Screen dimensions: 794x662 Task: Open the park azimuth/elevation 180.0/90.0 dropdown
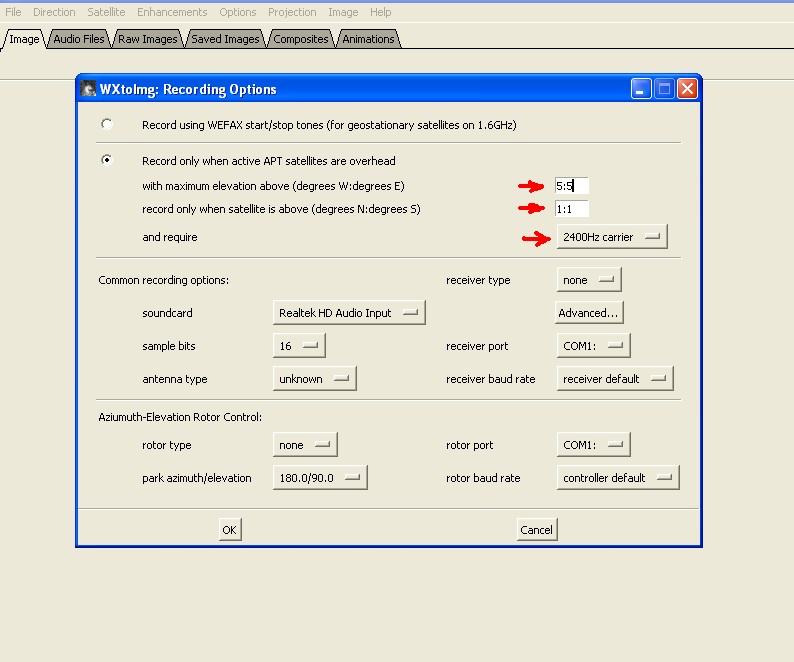(x=320, y=477)
